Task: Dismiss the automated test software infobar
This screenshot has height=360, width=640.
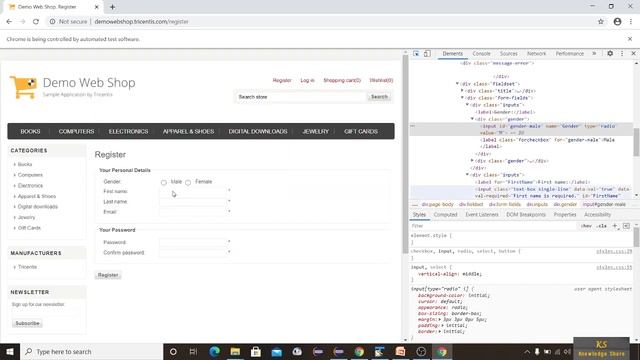Action: [630, 39]
